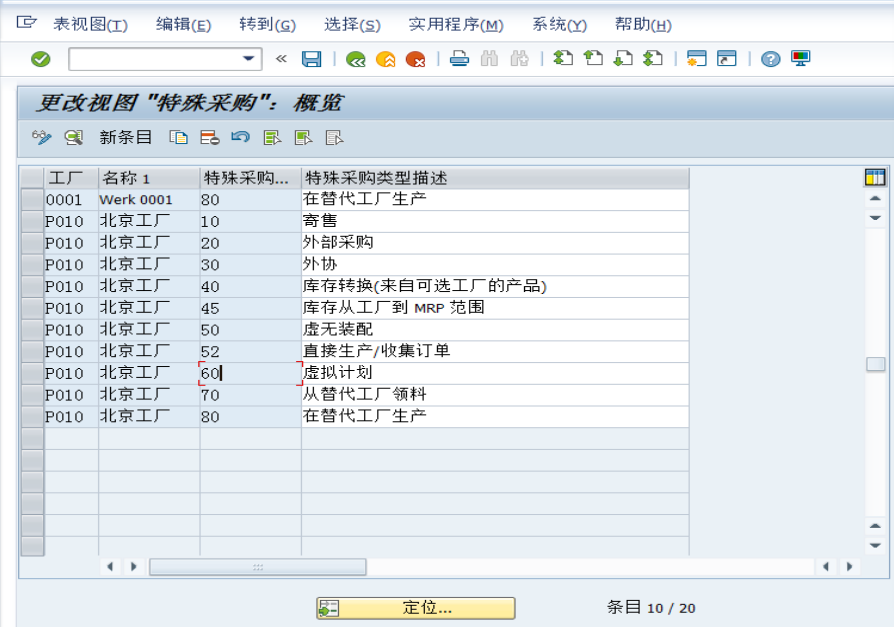Open the 帮助(H) menu
This screenshot has height=627, width=894.
coord(643,25)
